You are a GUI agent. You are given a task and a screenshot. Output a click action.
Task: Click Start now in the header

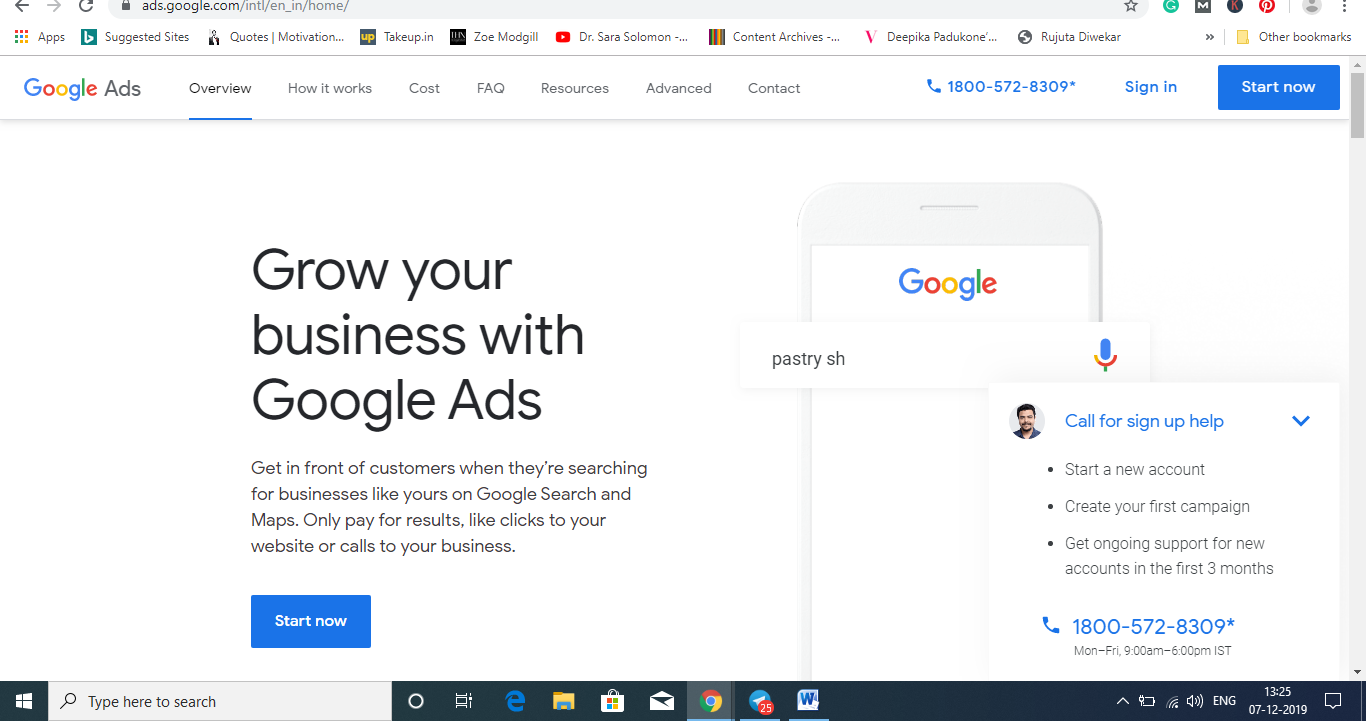pyautogui.click(x=1278, y=87)
